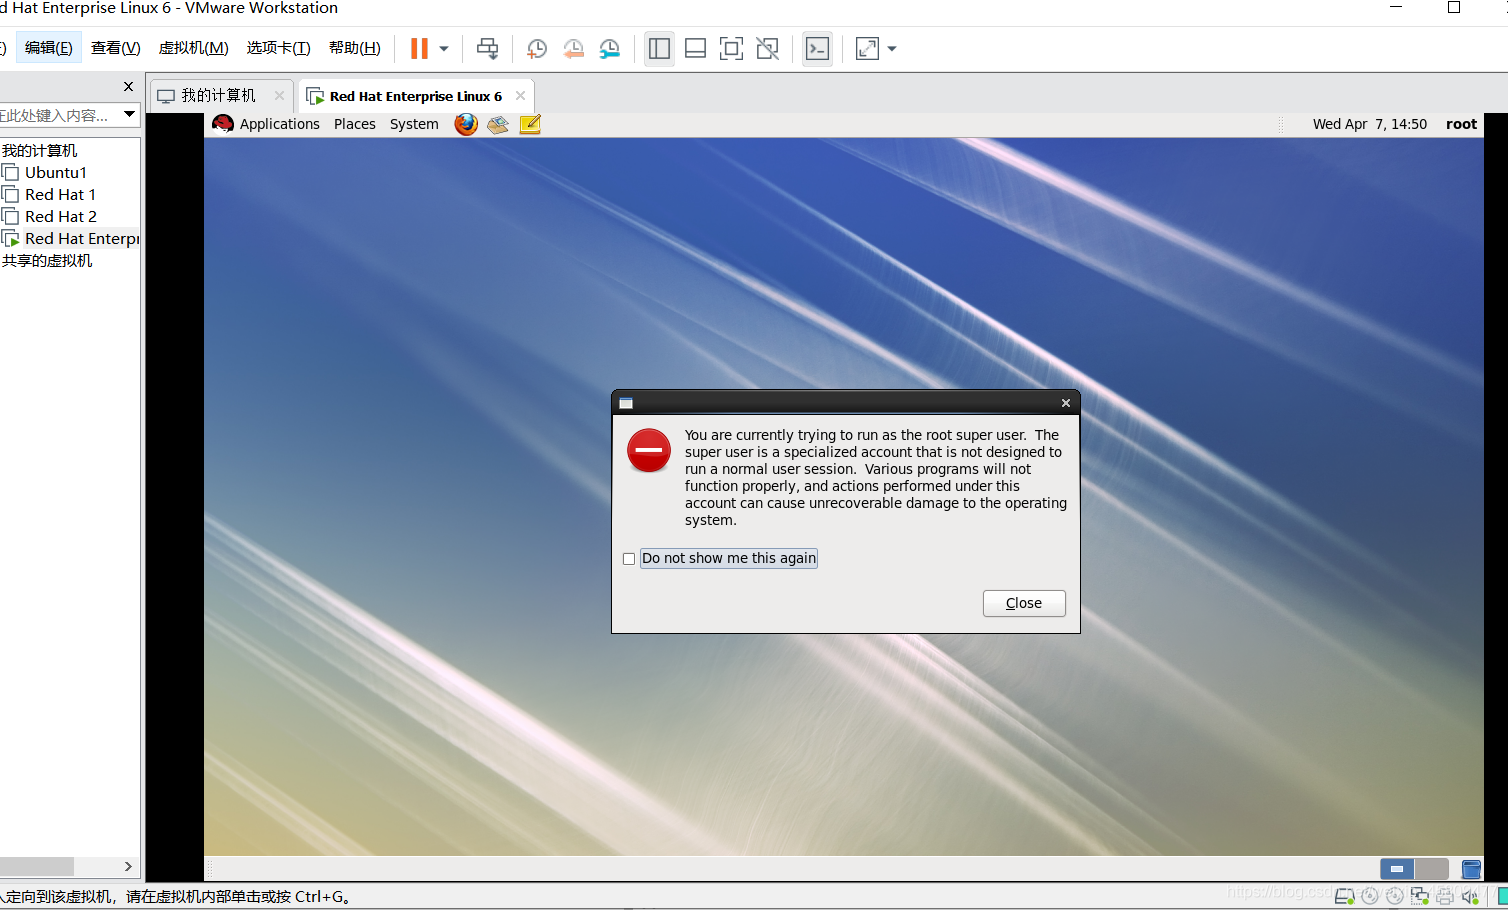Toggle the library sidebar view

(x=659, y=48)
